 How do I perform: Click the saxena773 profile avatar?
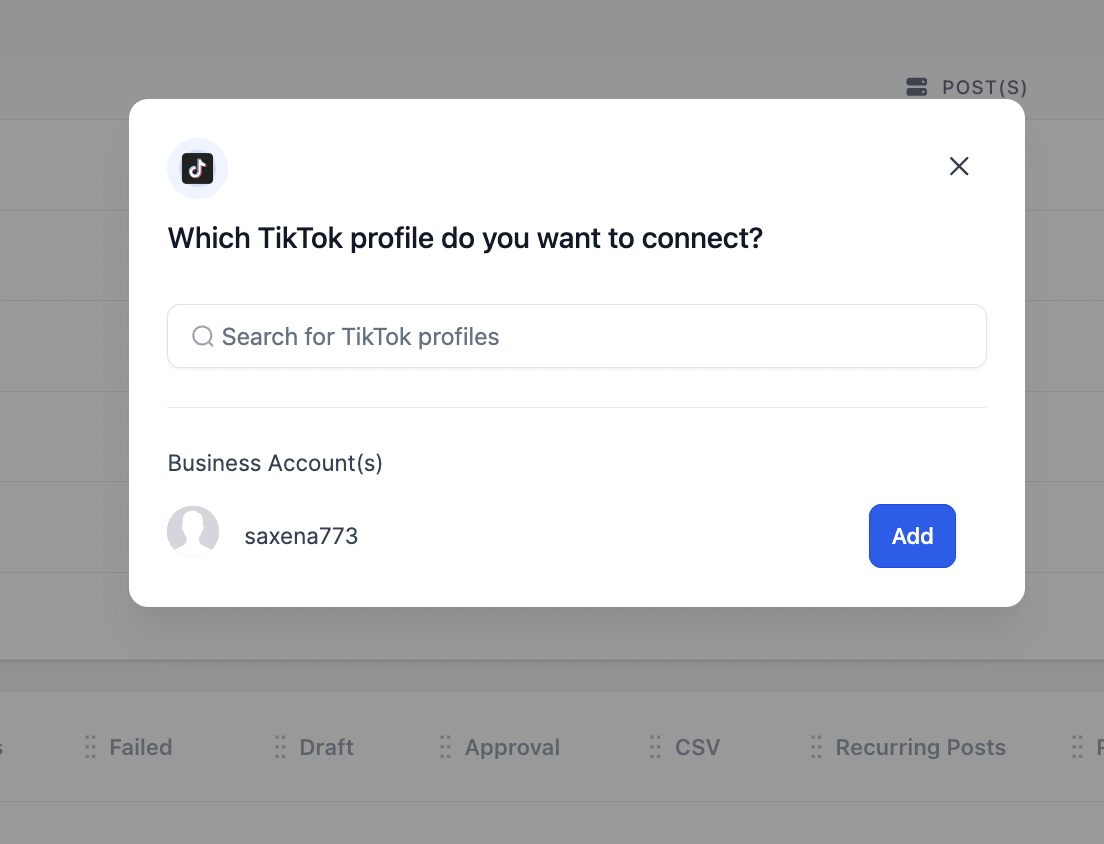193,531
